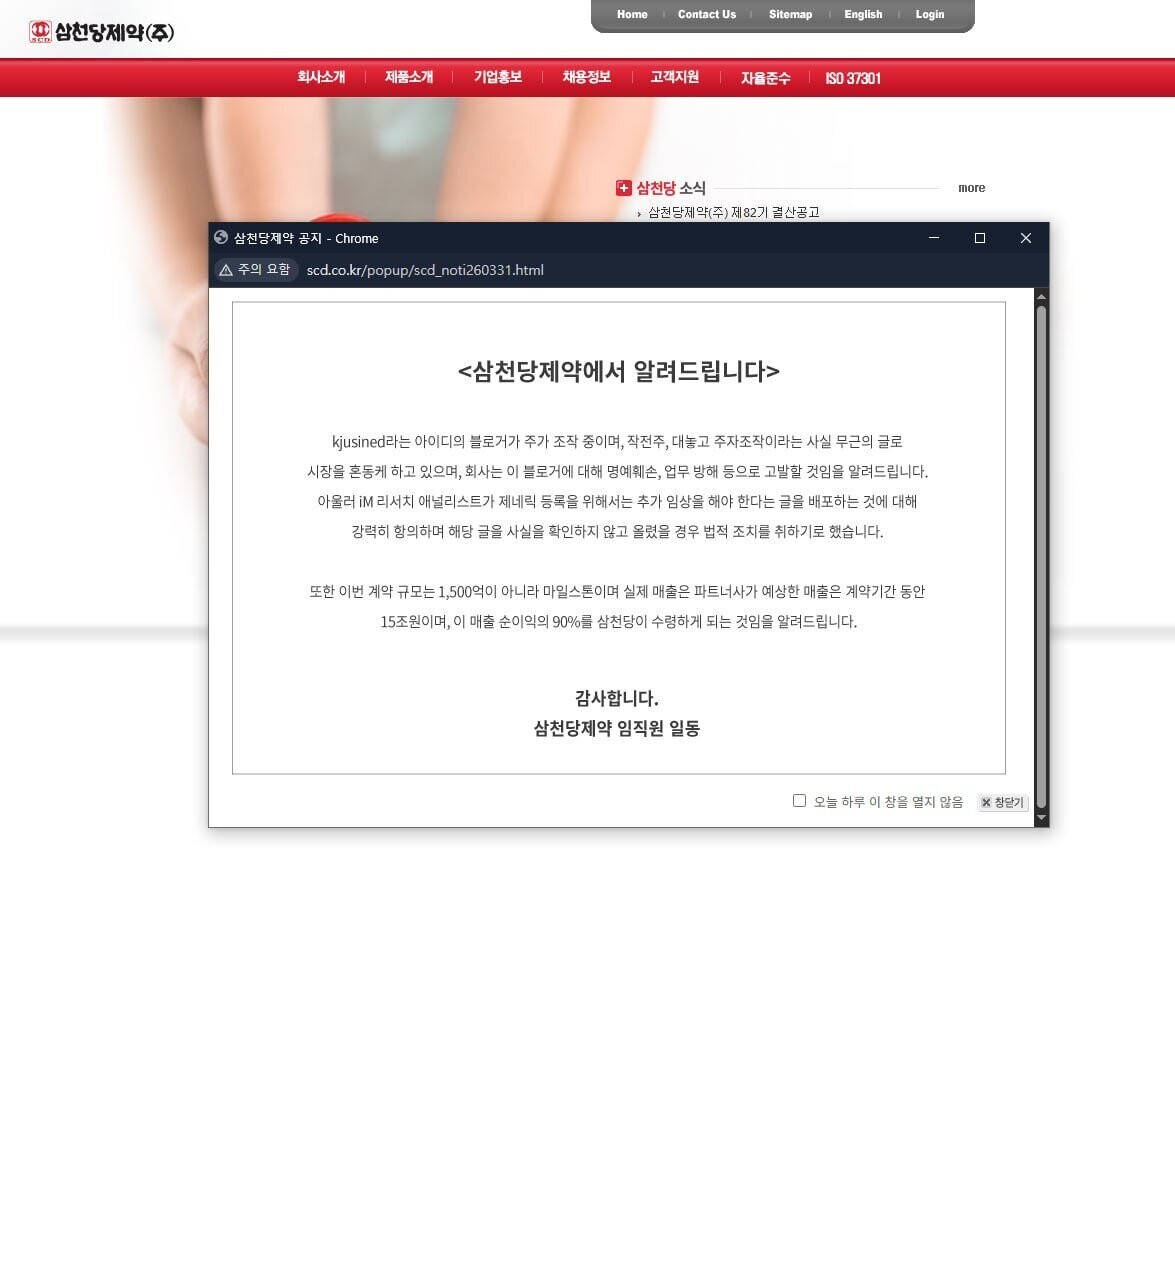The image size is (1175, 1264).
Task: Check 오늘 하루 이 창을 열지 않음
Action: pyautogui.click(x=799, y=800)
